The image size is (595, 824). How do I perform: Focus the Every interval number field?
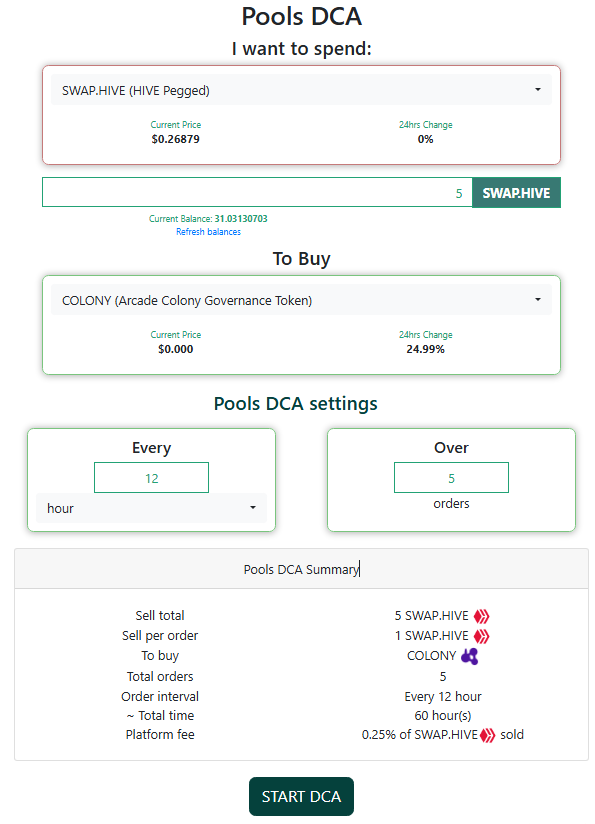(151, 478)
